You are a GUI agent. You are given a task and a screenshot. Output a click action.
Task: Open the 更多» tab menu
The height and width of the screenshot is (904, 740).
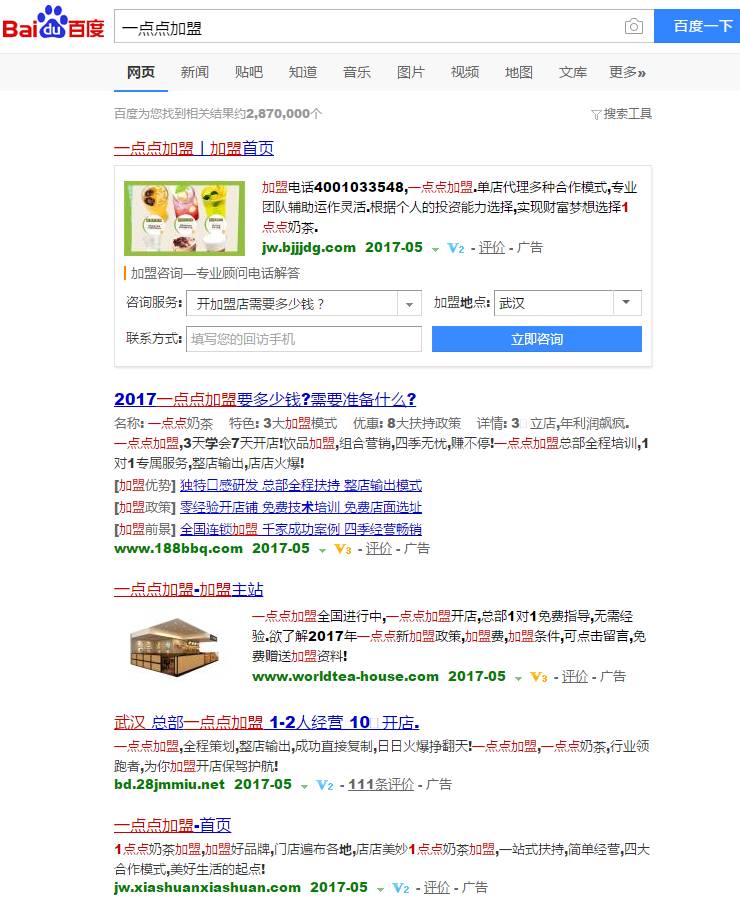pyautogui.click(x=628, y=72)
